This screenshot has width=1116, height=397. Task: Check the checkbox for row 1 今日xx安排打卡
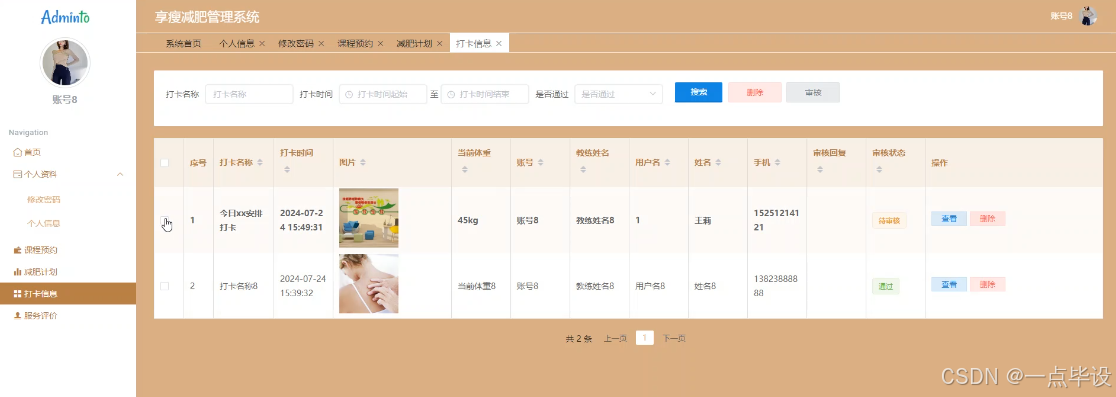pos(164,220)
